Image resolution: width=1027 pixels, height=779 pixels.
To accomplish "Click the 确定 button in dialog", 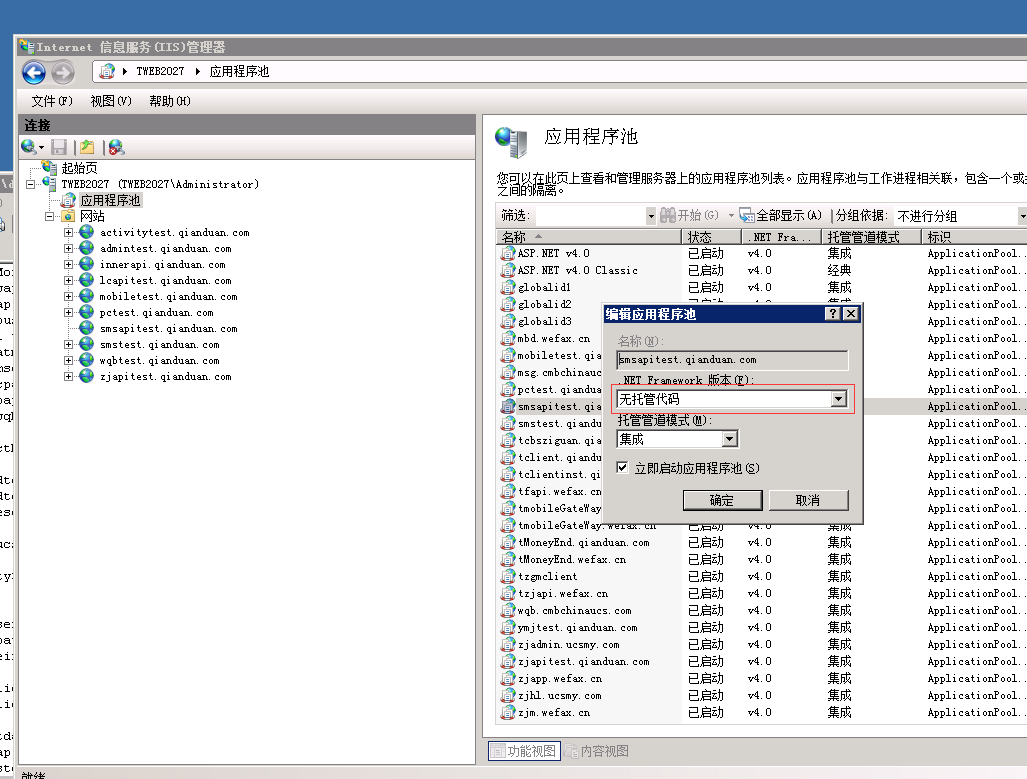I will click(722, 500).
